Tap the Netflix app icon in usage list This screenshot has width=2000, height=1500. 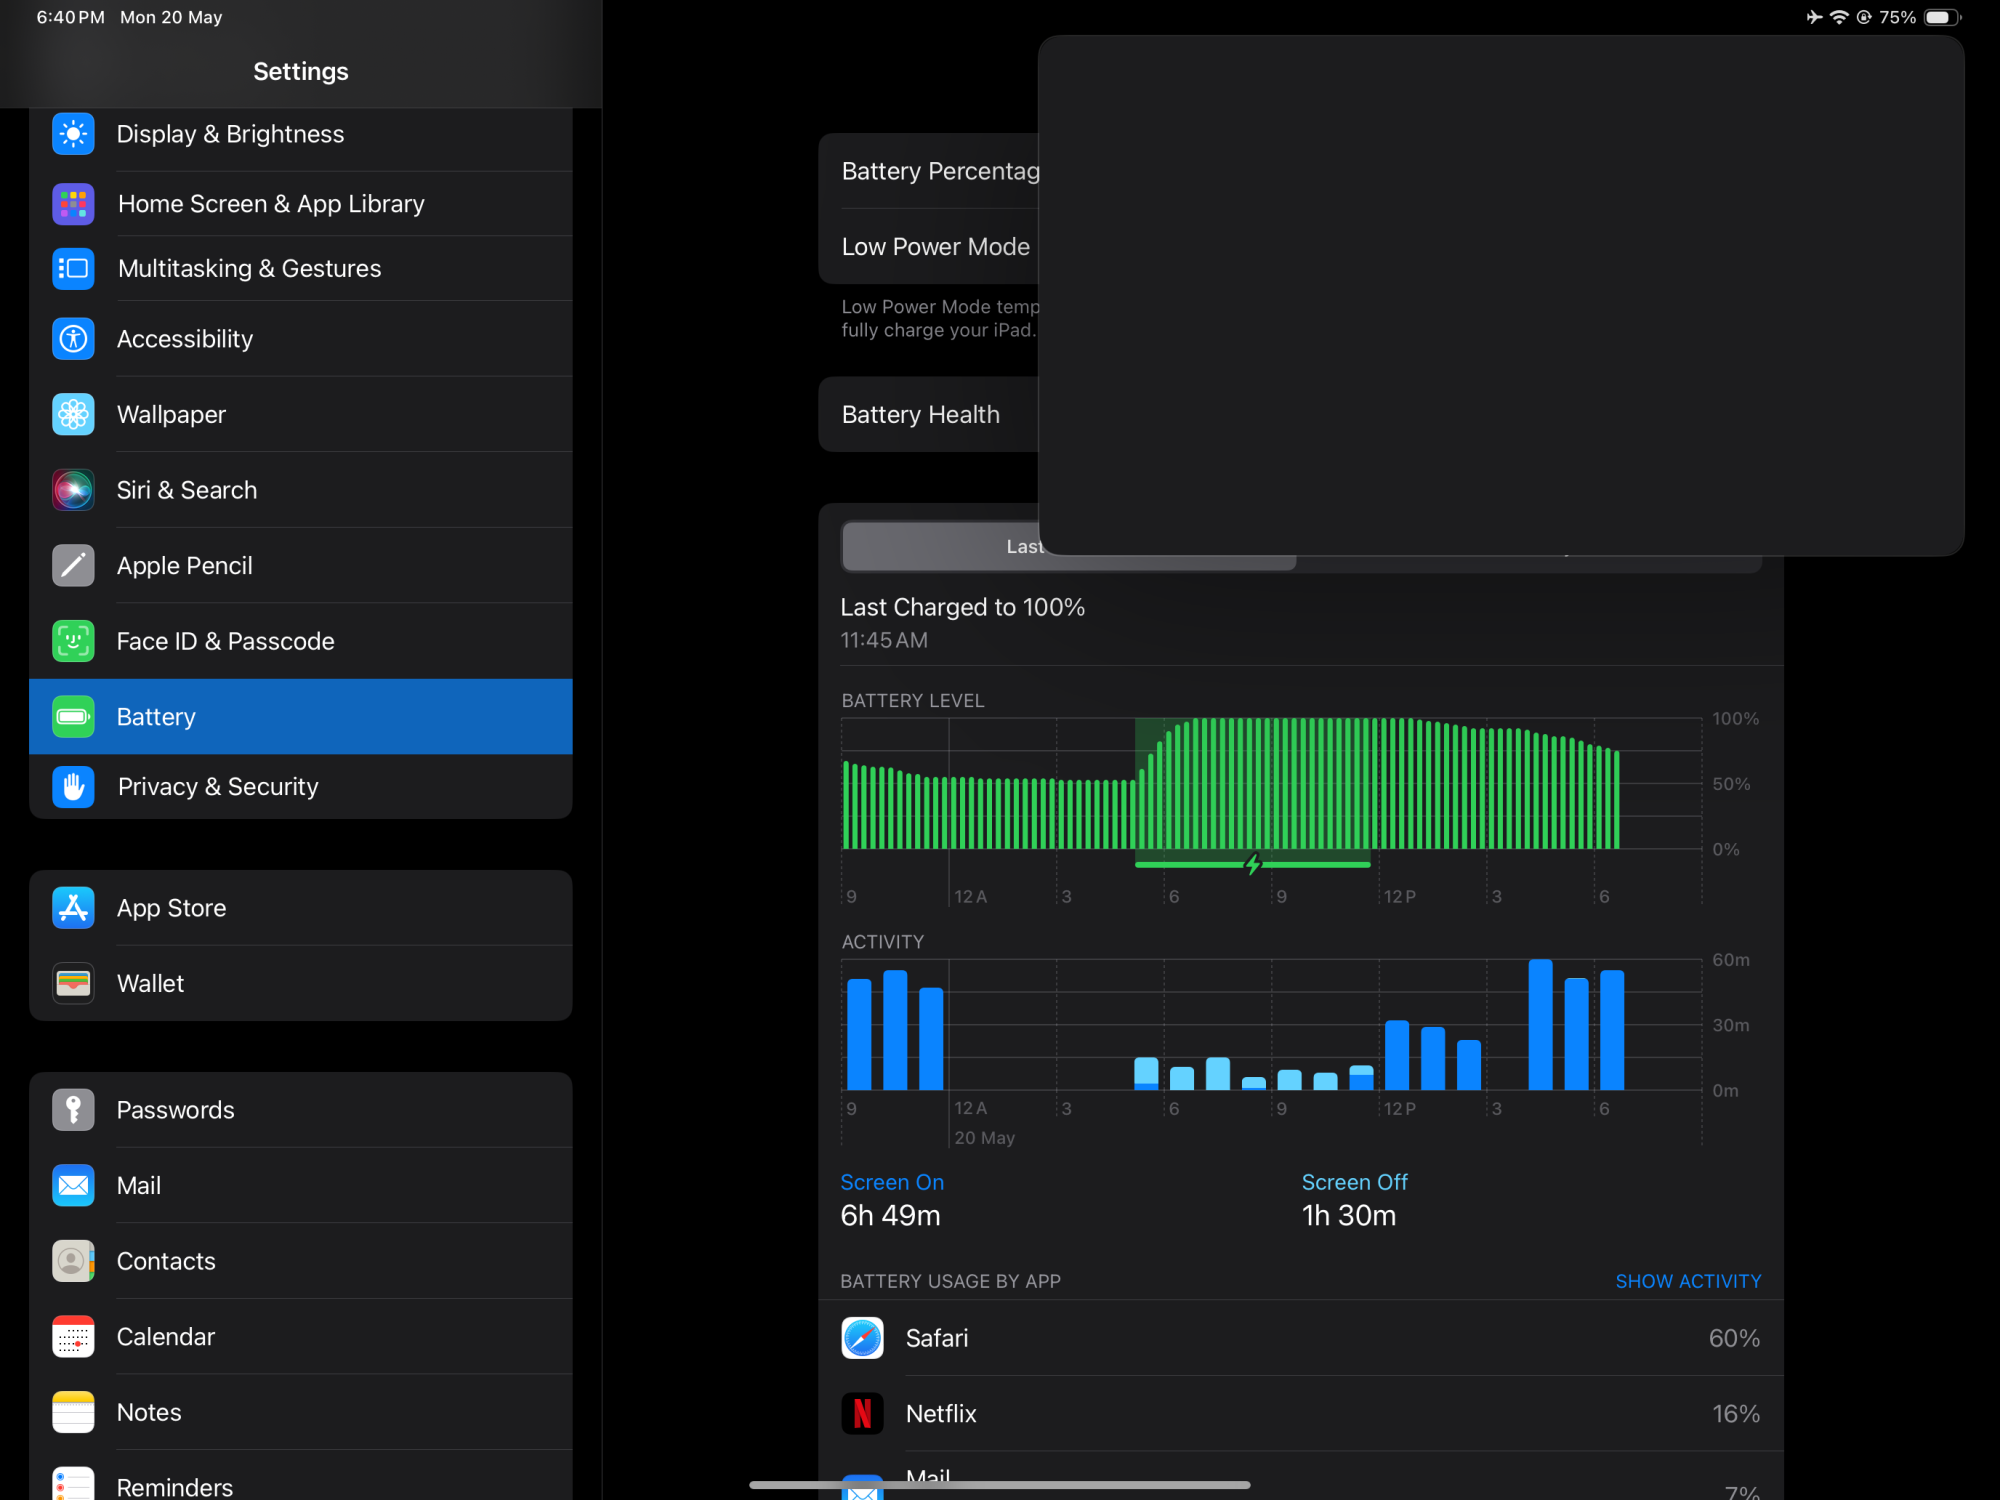pyautogui.click(x=862, y=1414)
